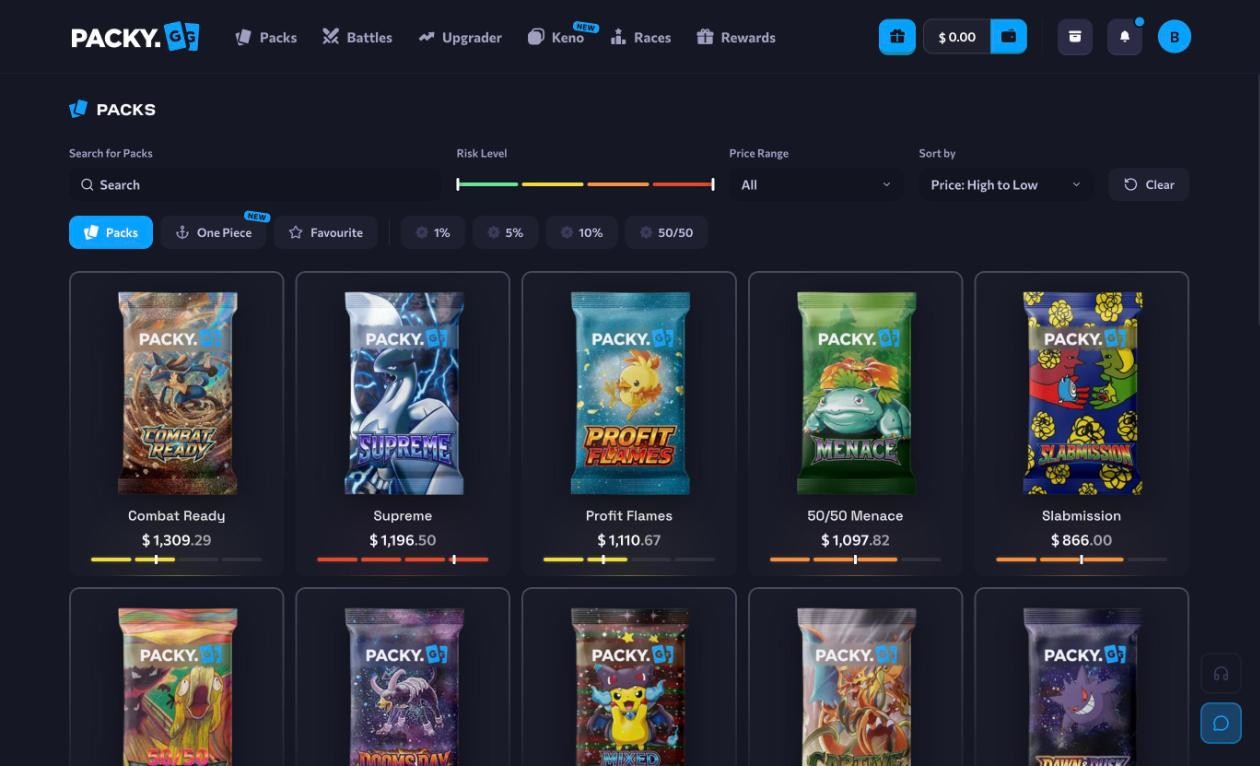Open the Supreme pack image

[403, 393]
